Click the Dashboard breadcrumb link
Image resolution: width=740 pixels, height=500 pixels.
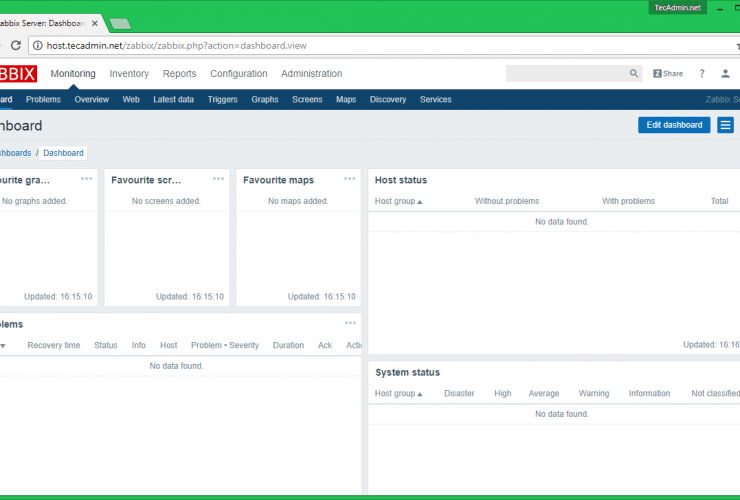pyautogui.click(x=63, y=153)
